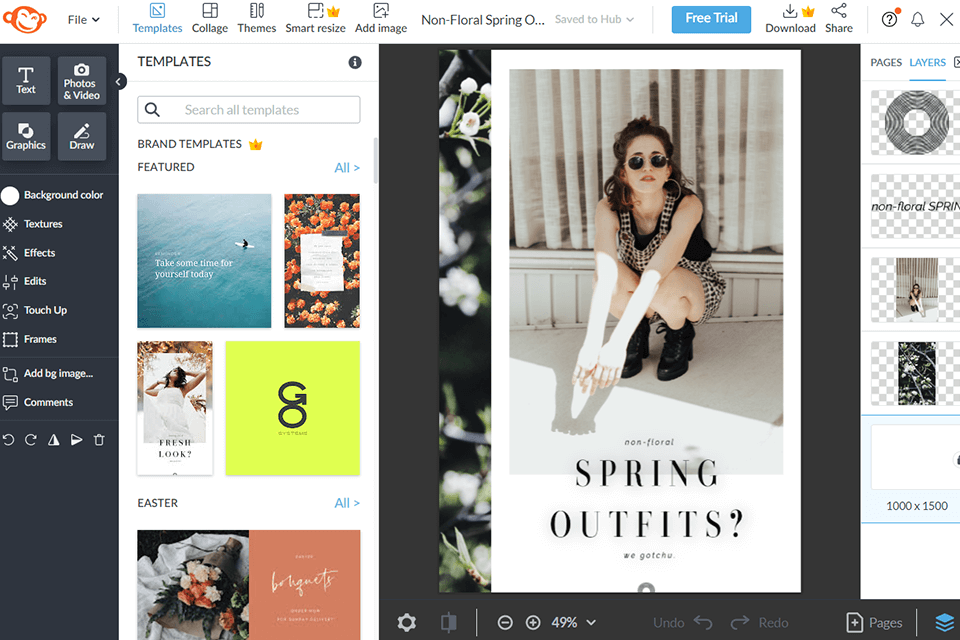Choose the Easter bouquets template
The width and height of the screenshot is (960, 640).
(249, 585)
